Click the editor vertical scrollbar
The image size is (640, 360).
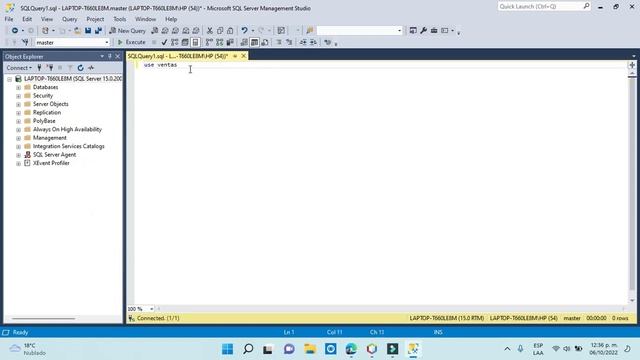tap(632, 184)
